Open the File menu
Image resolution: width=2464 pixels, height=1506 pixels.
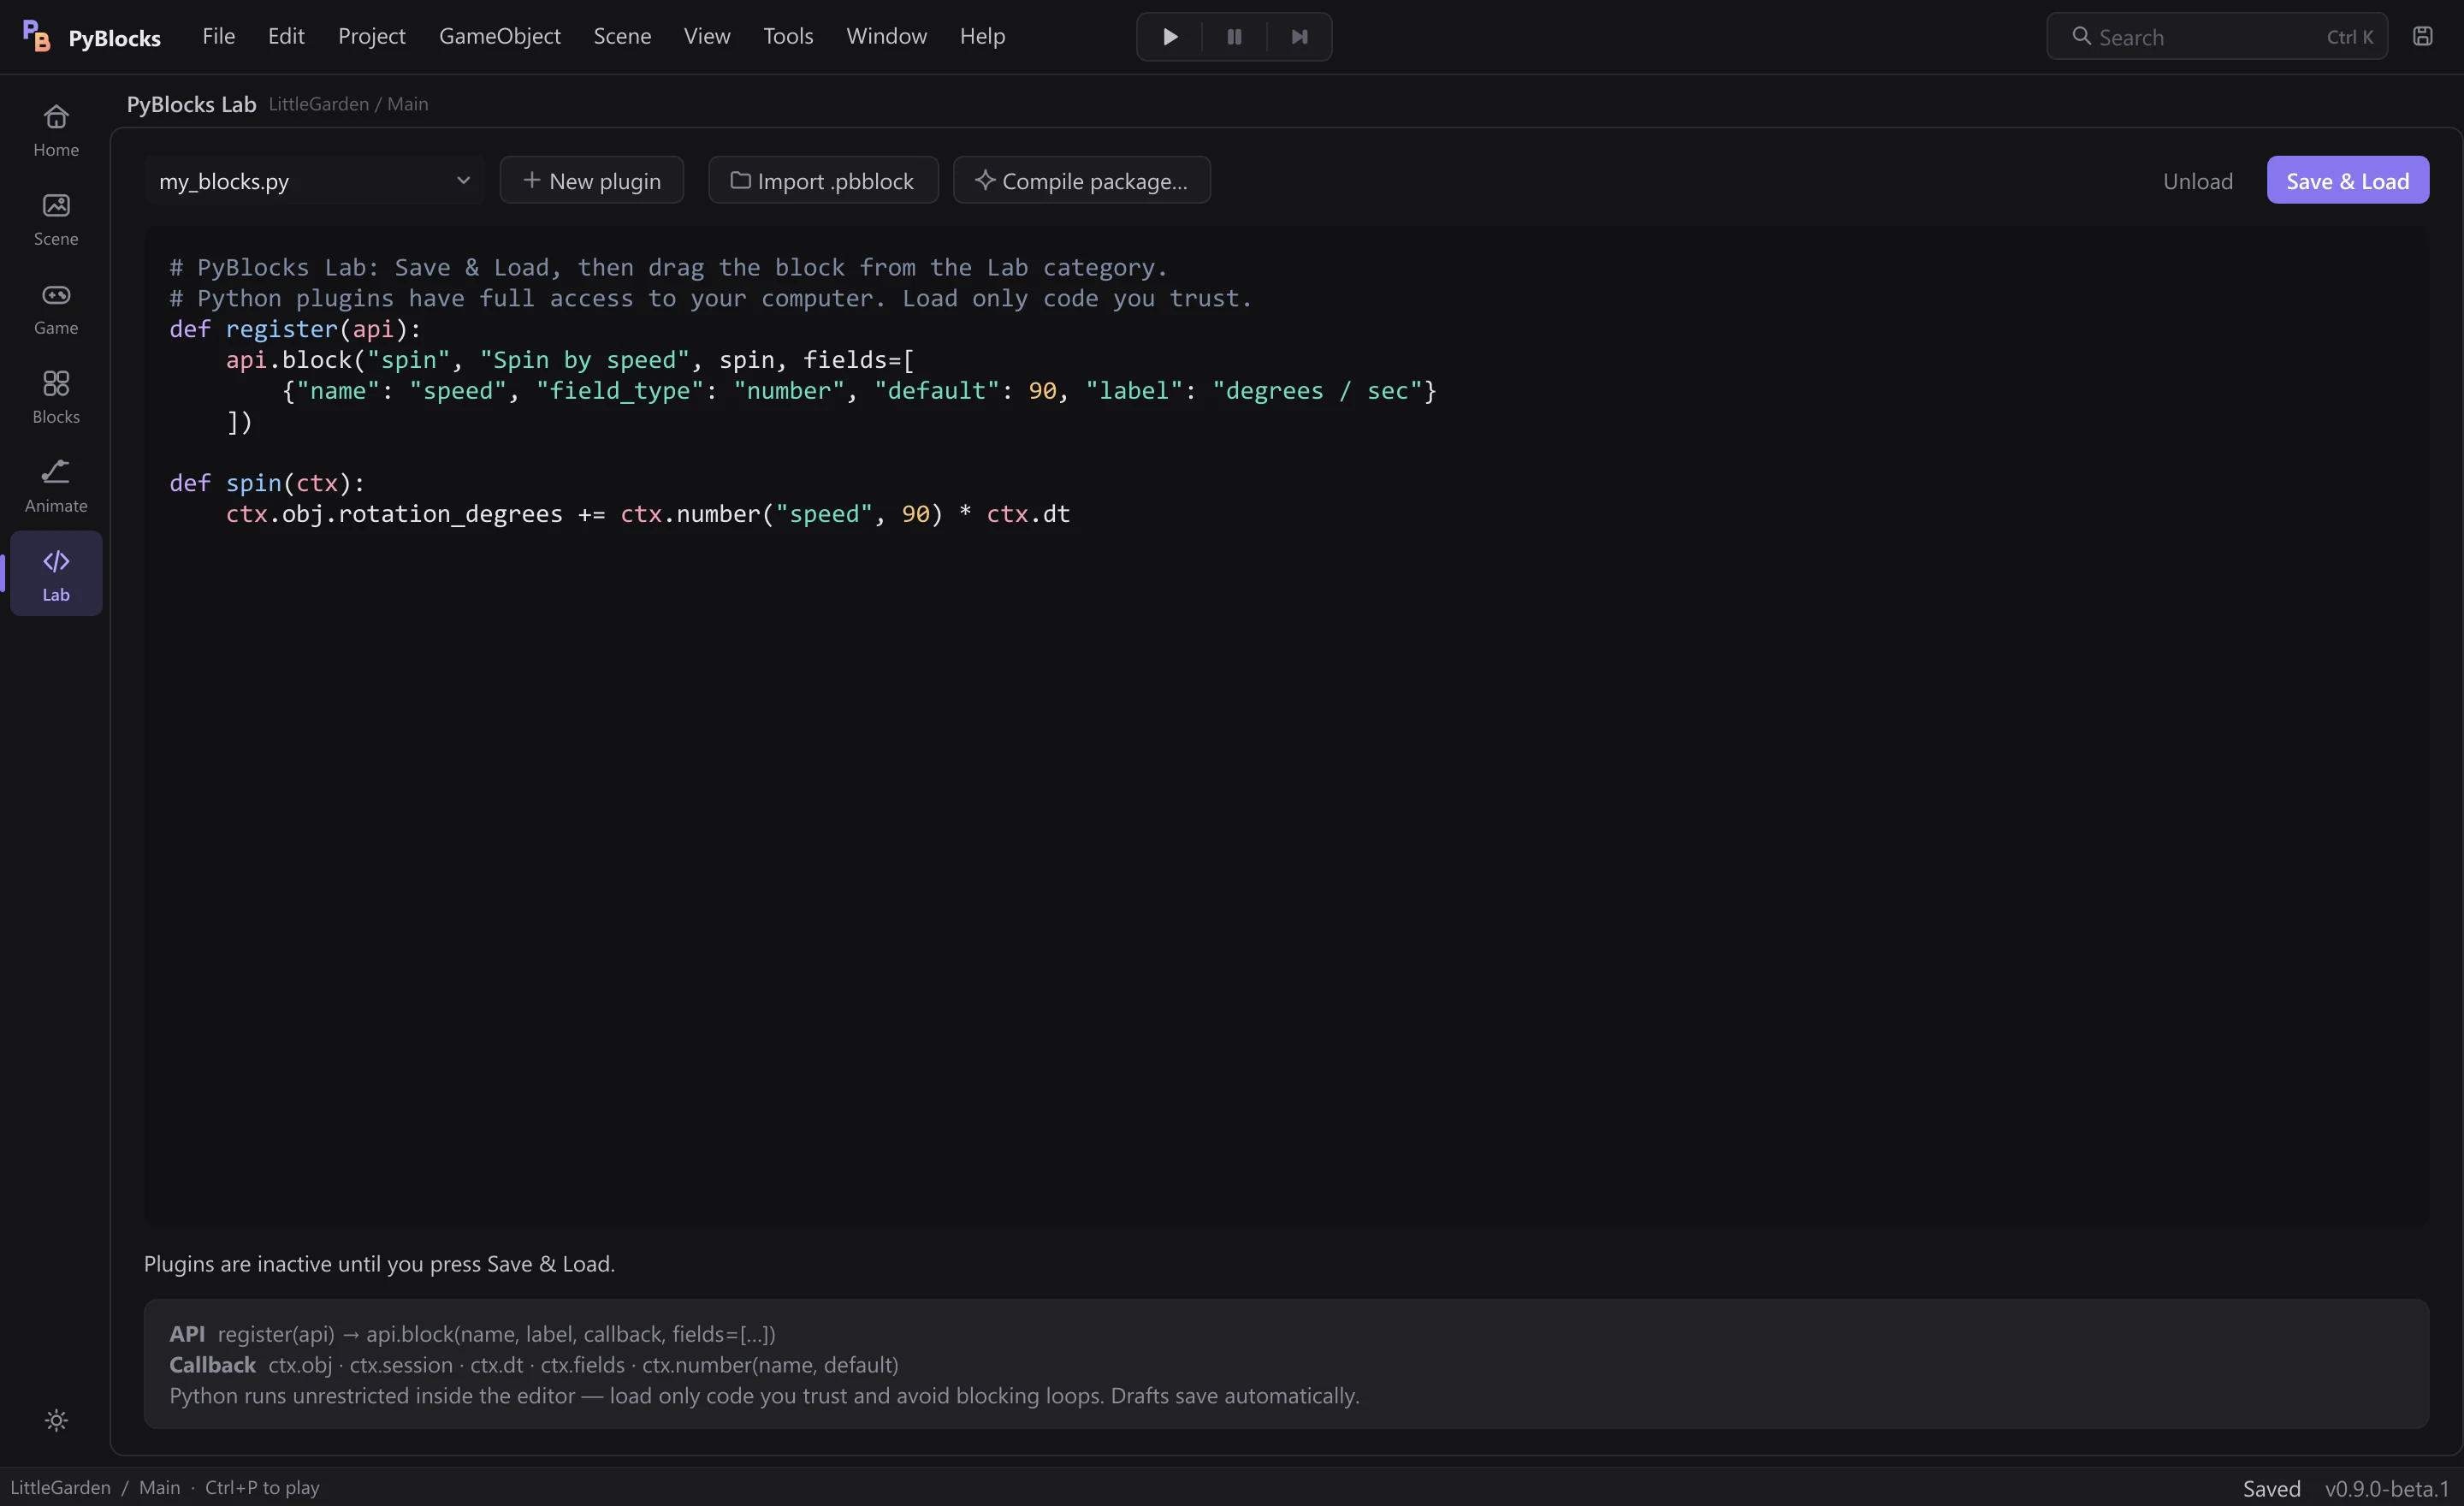(x=218, y=36)
